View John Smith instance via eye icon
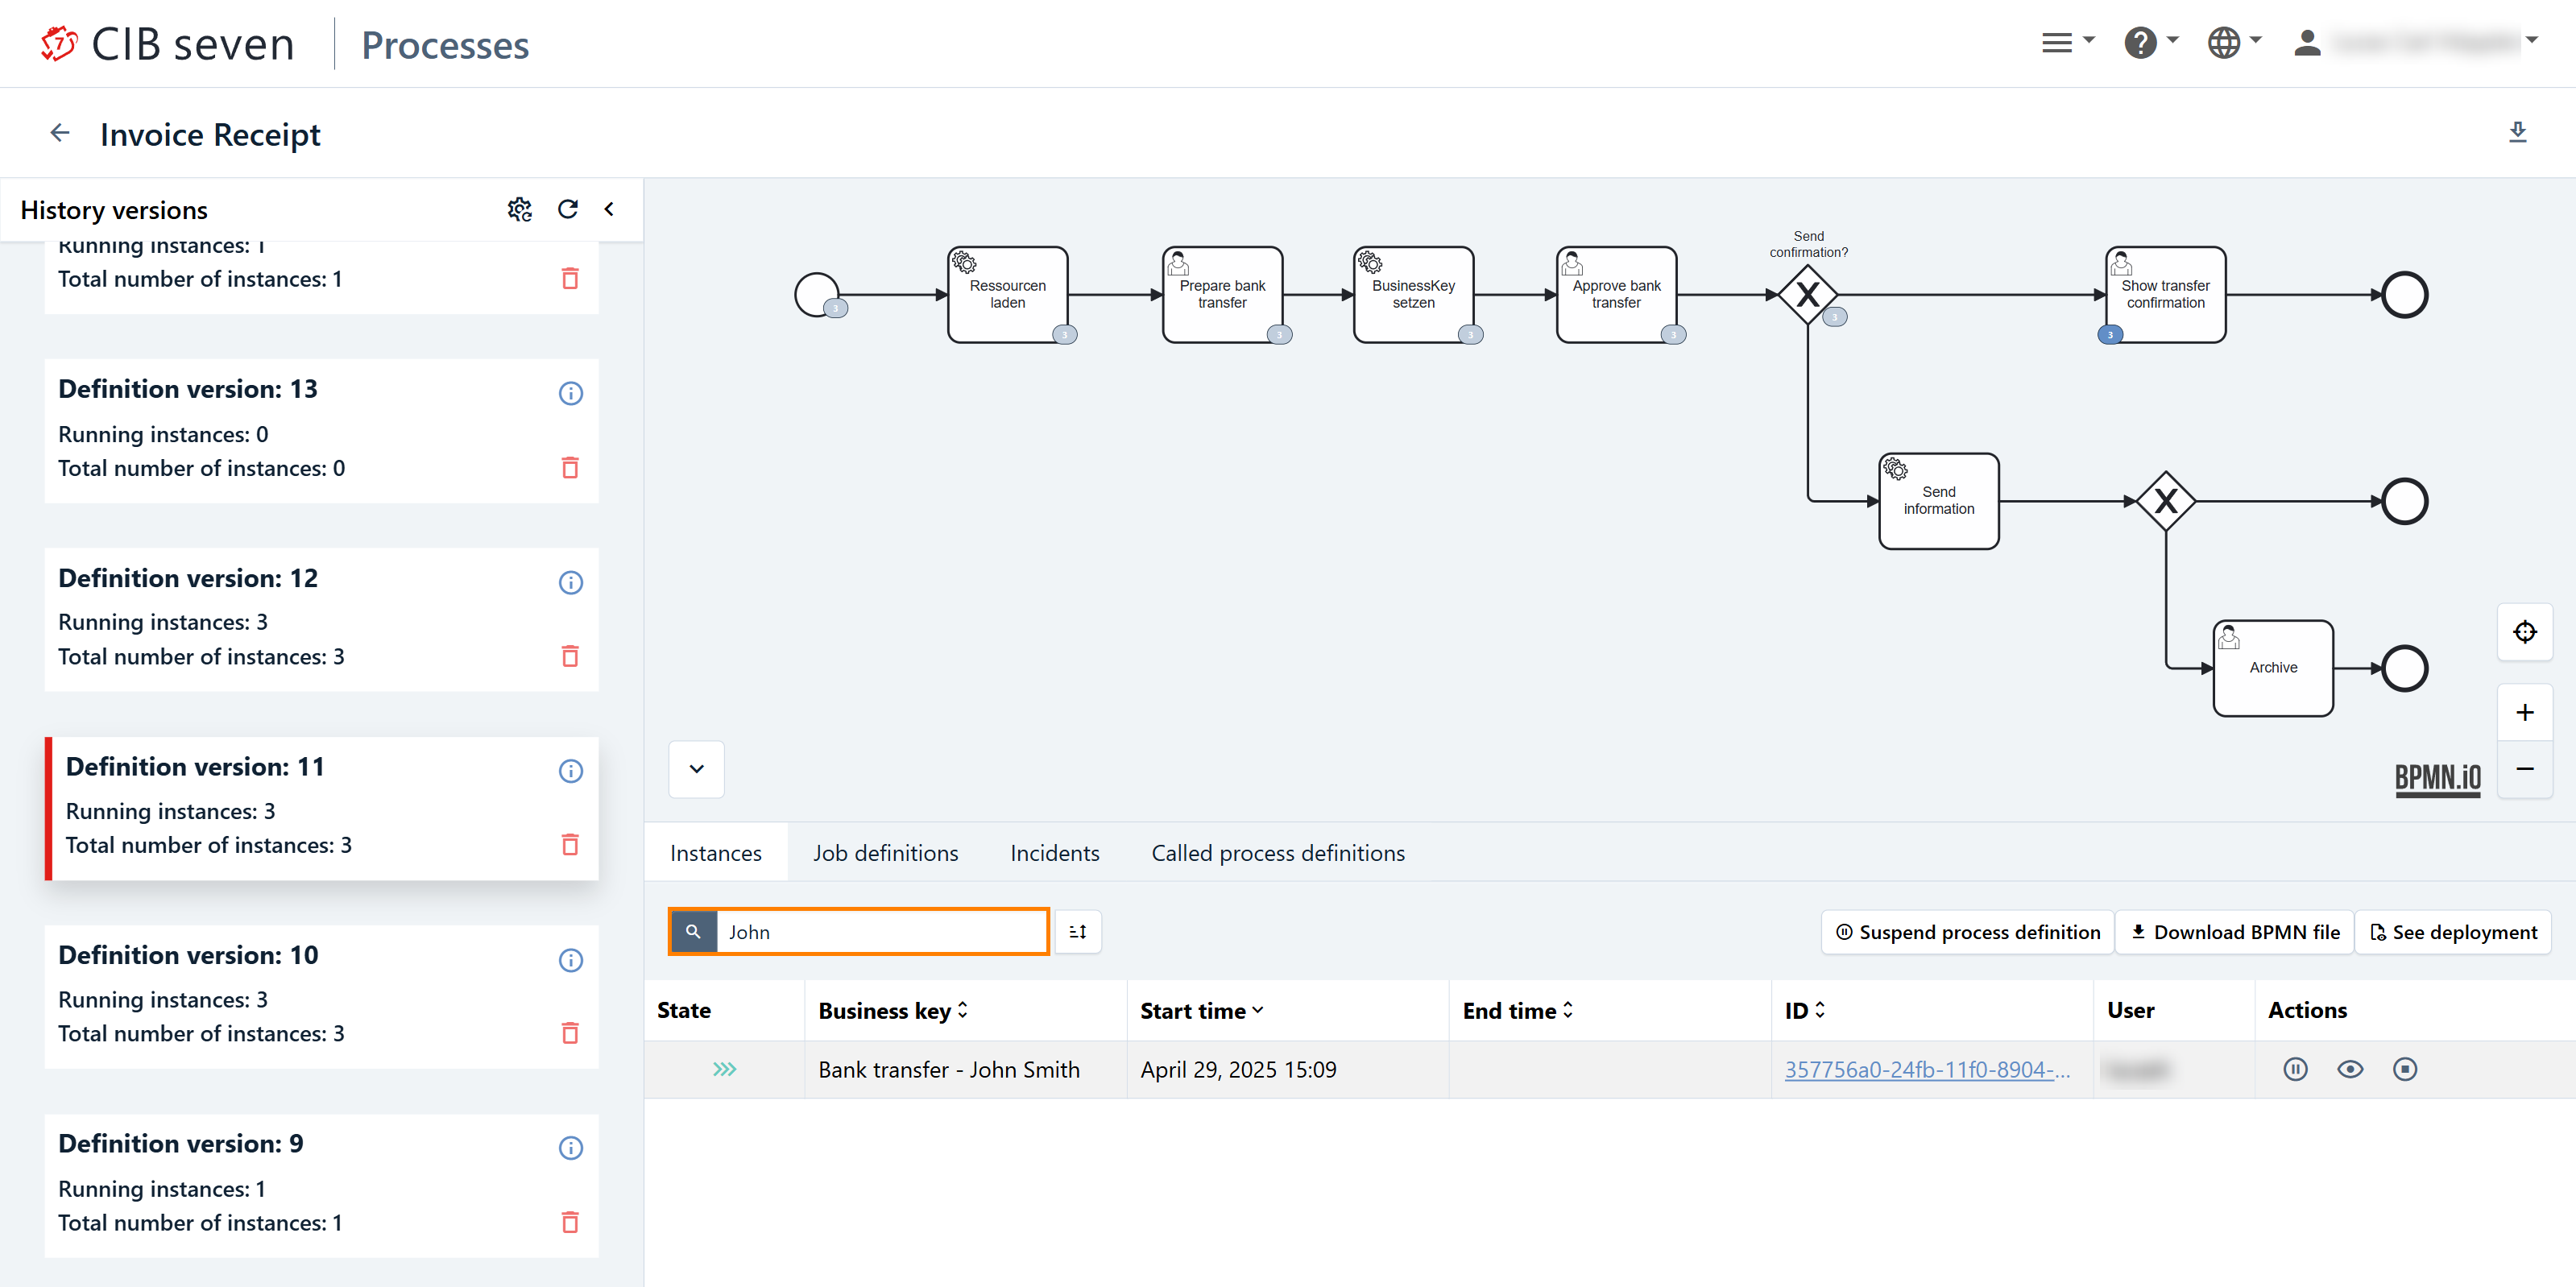This screenshot has width=2576, height=1287. pos(2349,1069)
